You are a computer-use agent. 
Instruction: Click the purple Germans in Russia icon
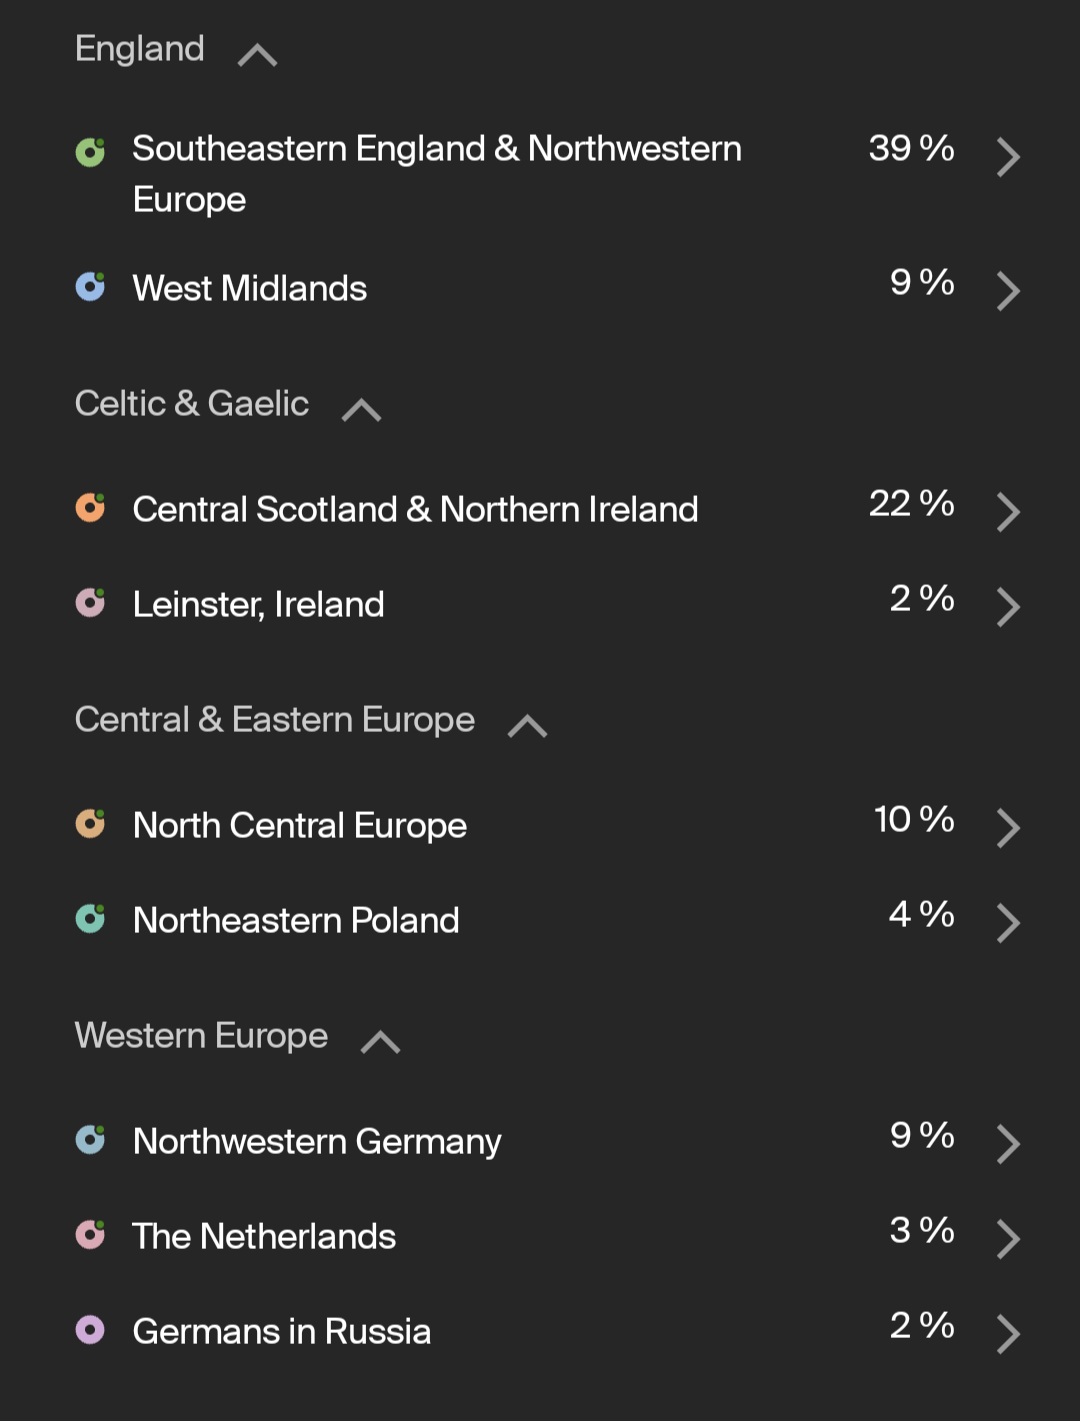pyautogui.click(x=90, y=1330)
